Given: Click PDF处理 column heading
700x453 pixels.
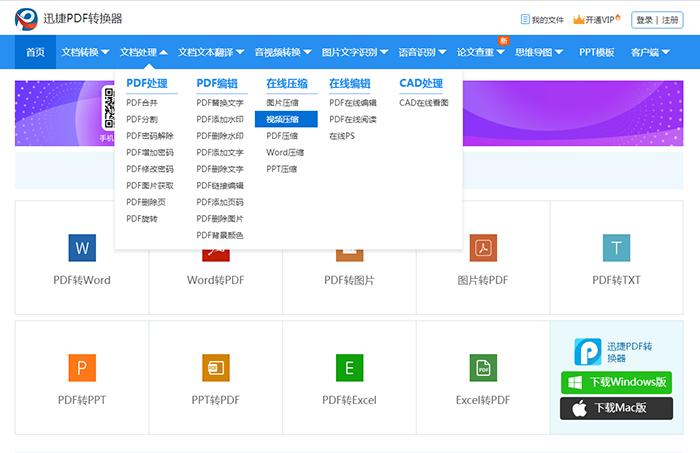Looking at the screenshot, I should [x=147, y=83].
